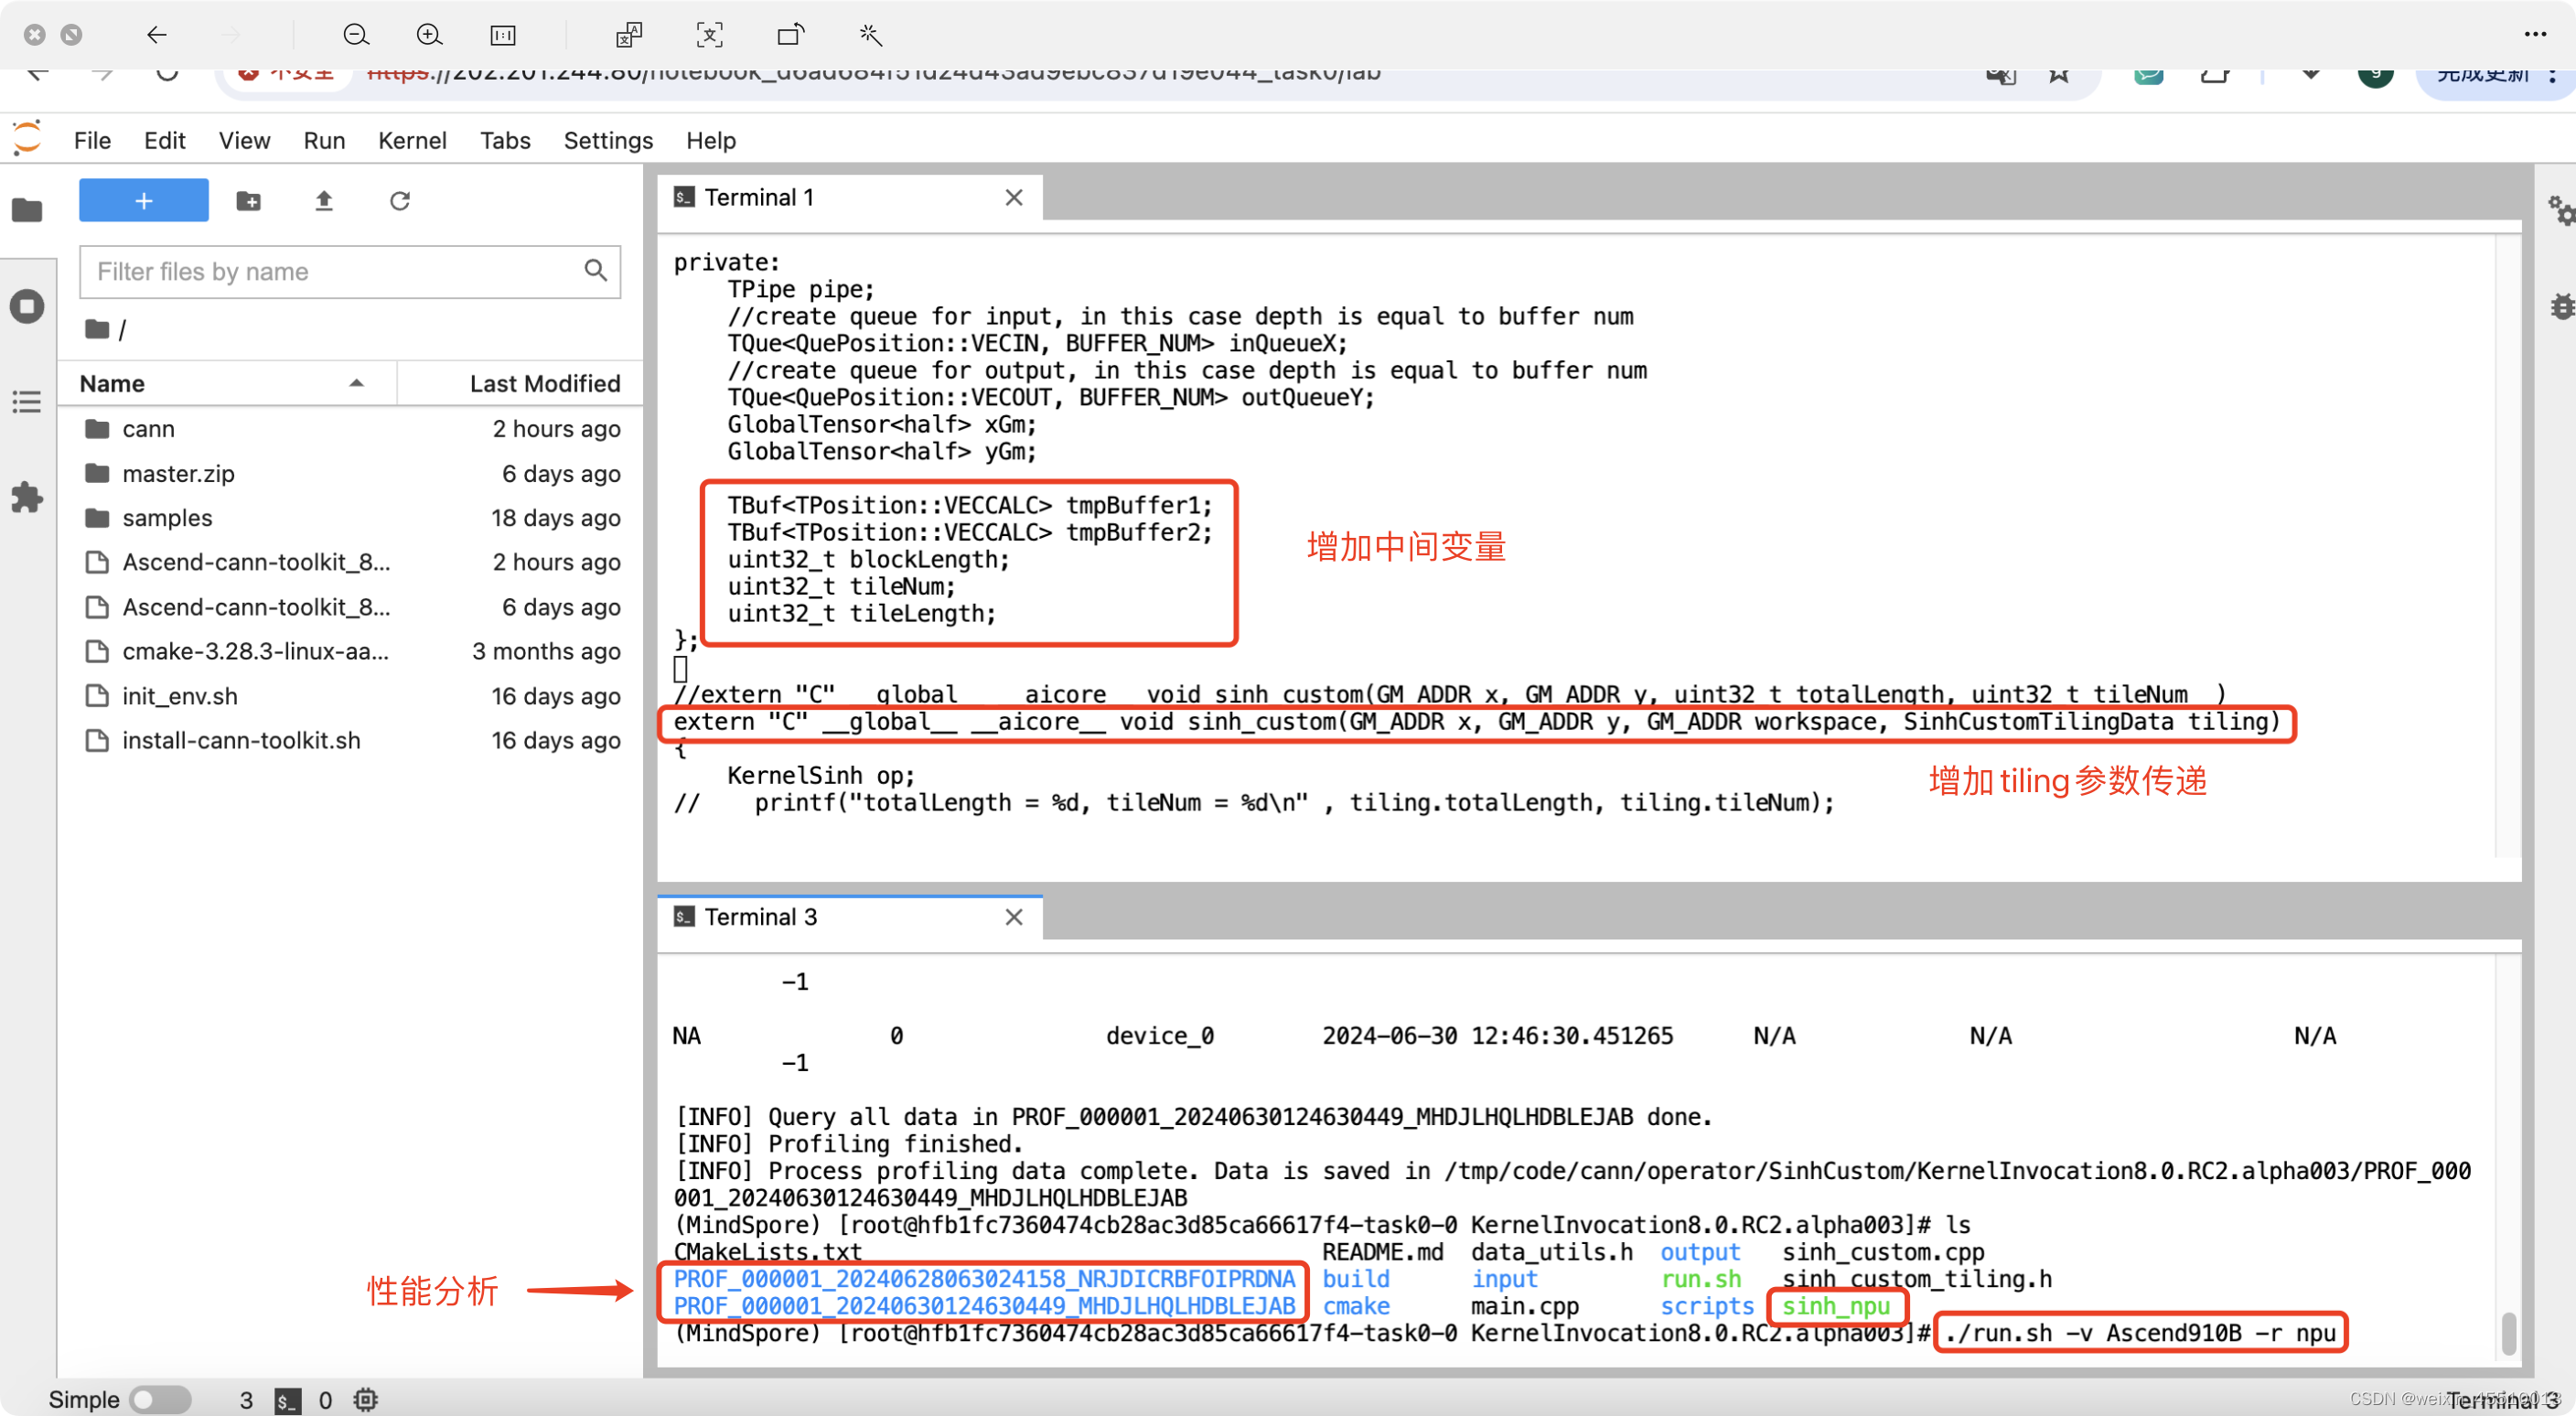Viewport: 2576px width, 1416px height.
Task: Click the new folder icon
Action: point(248,201)
